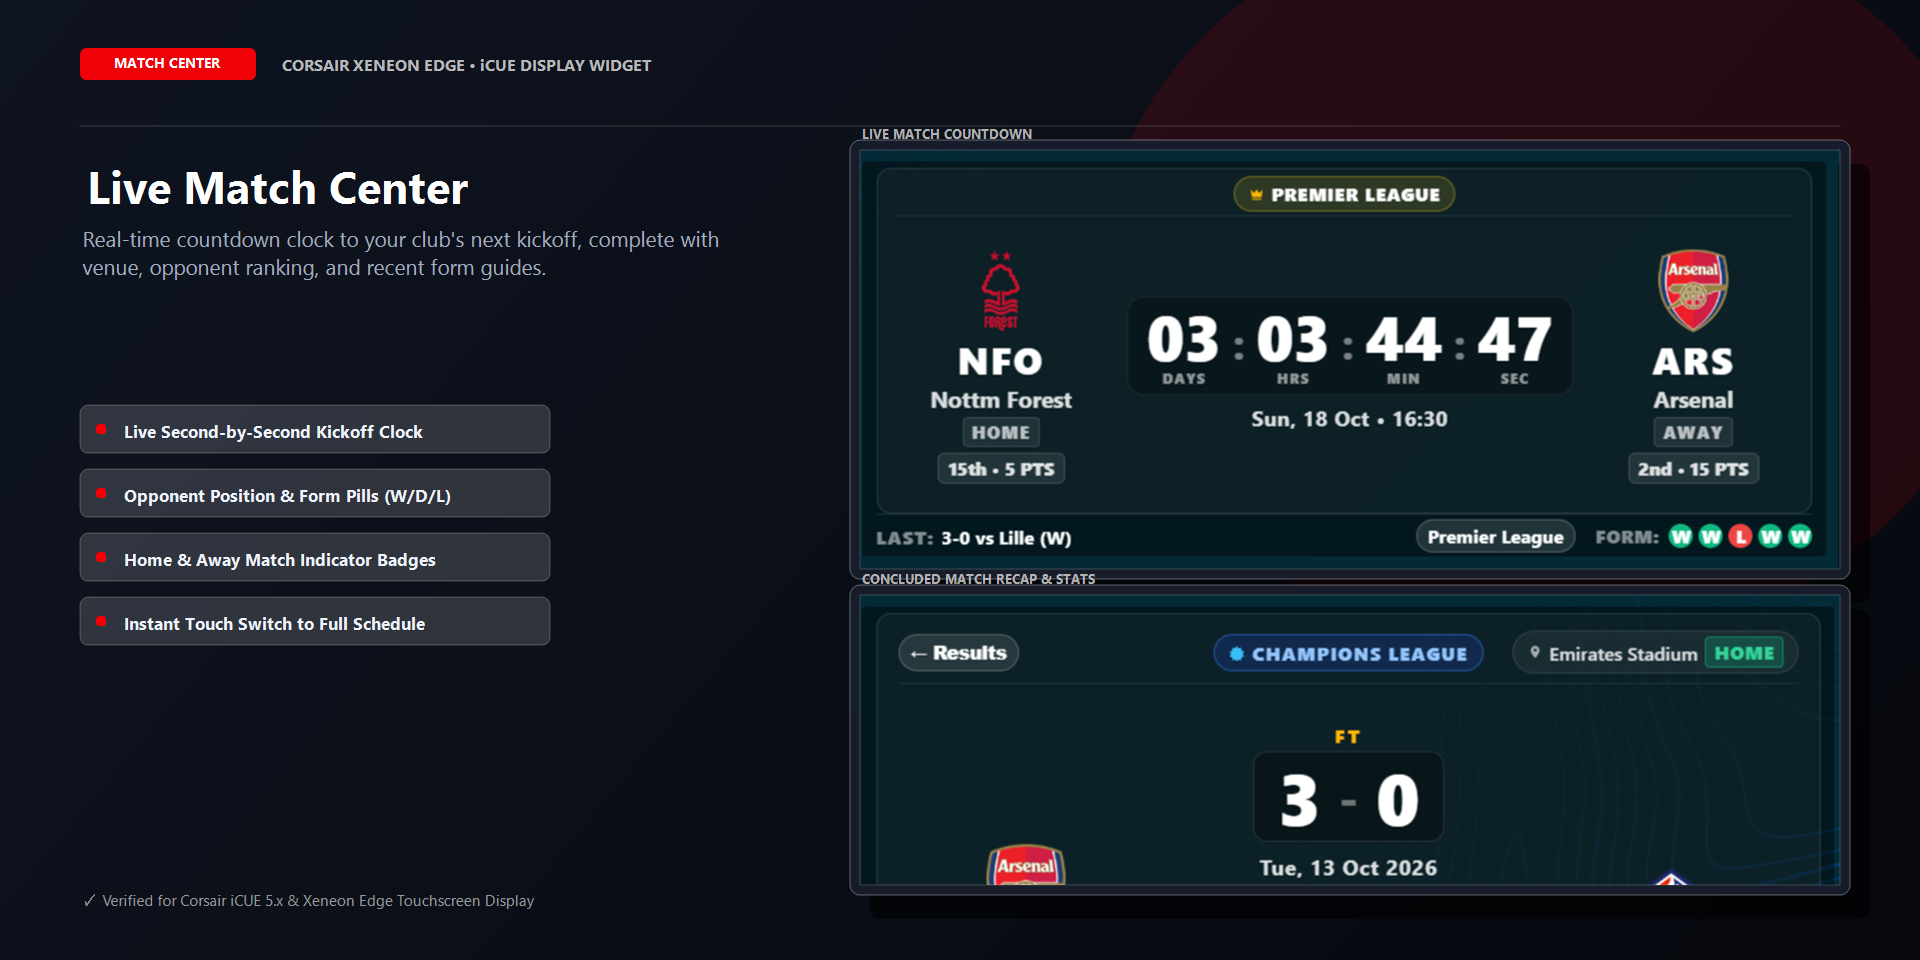Click the HOME badge under Nottm Forest
The image size is (1920, 960).
click(1001, 433)
